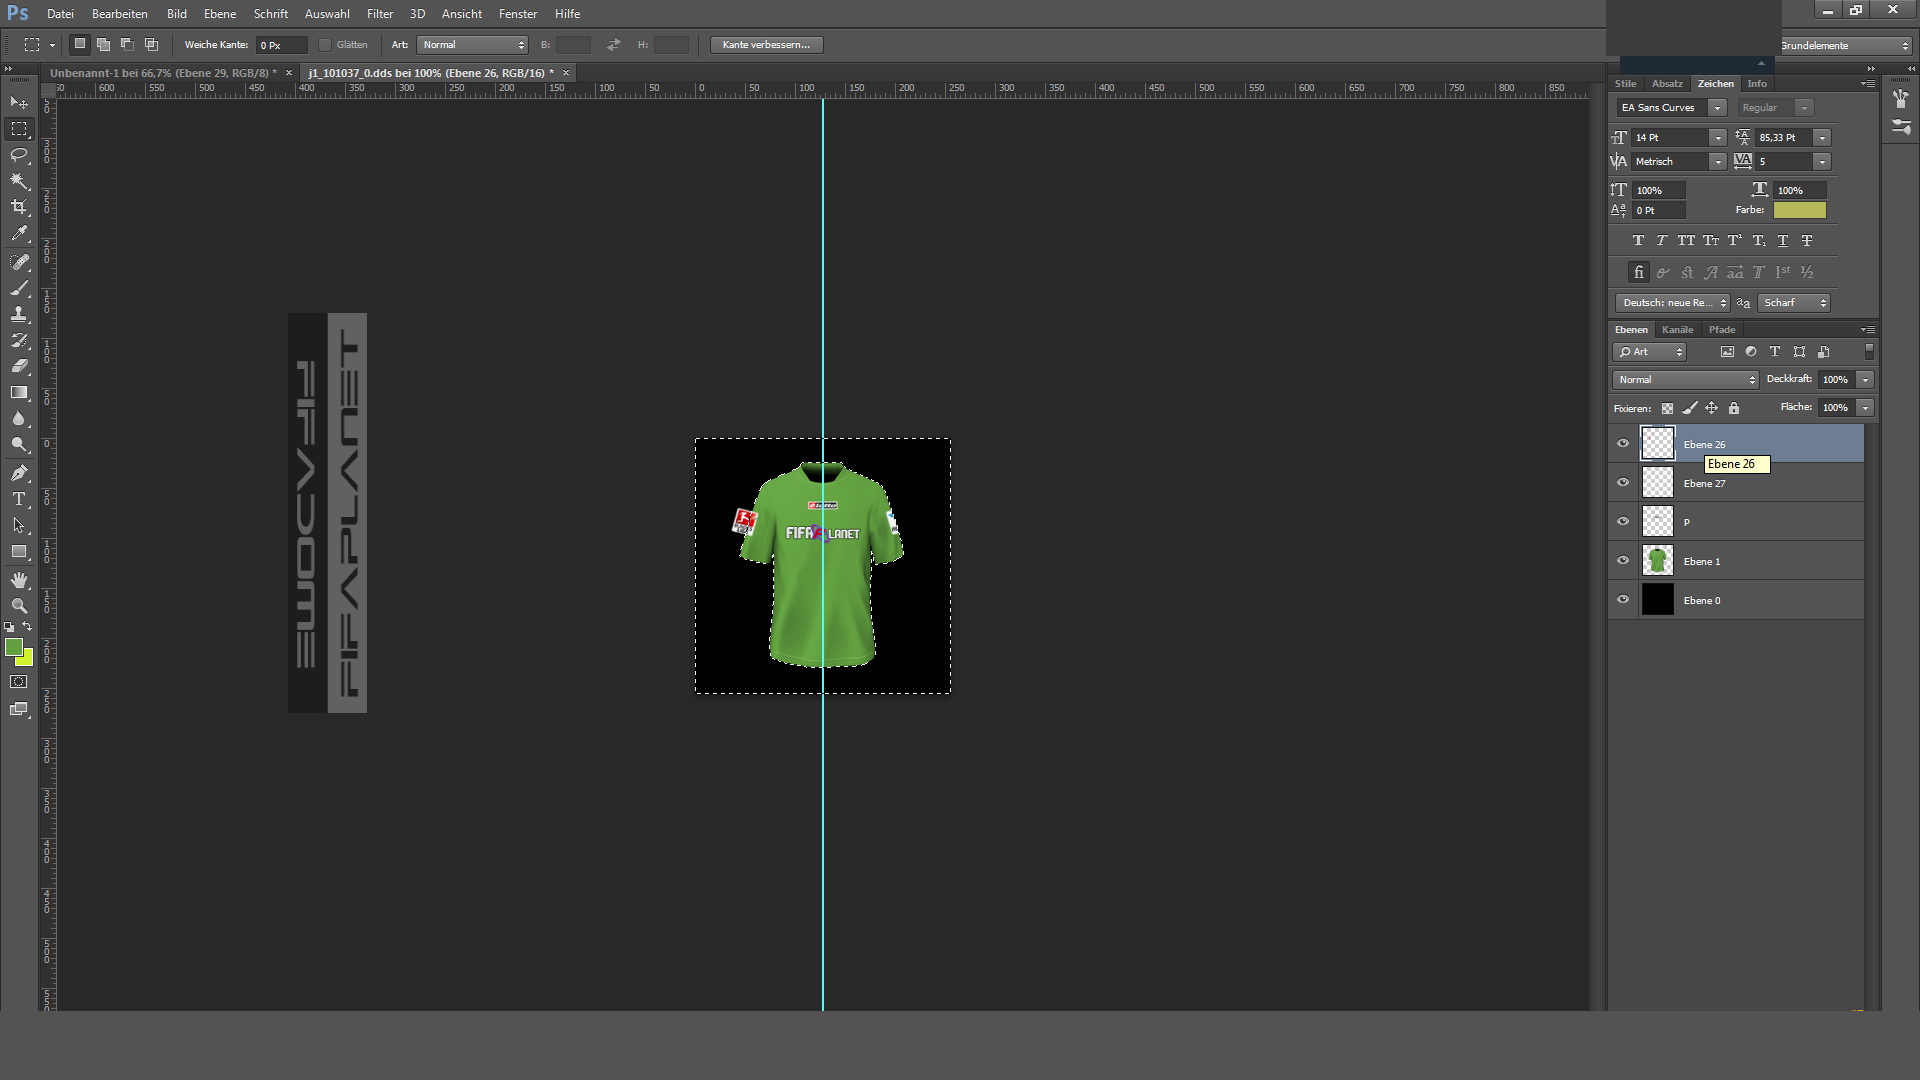Click the Subtract from selection option icon

[x=127, y=45]
